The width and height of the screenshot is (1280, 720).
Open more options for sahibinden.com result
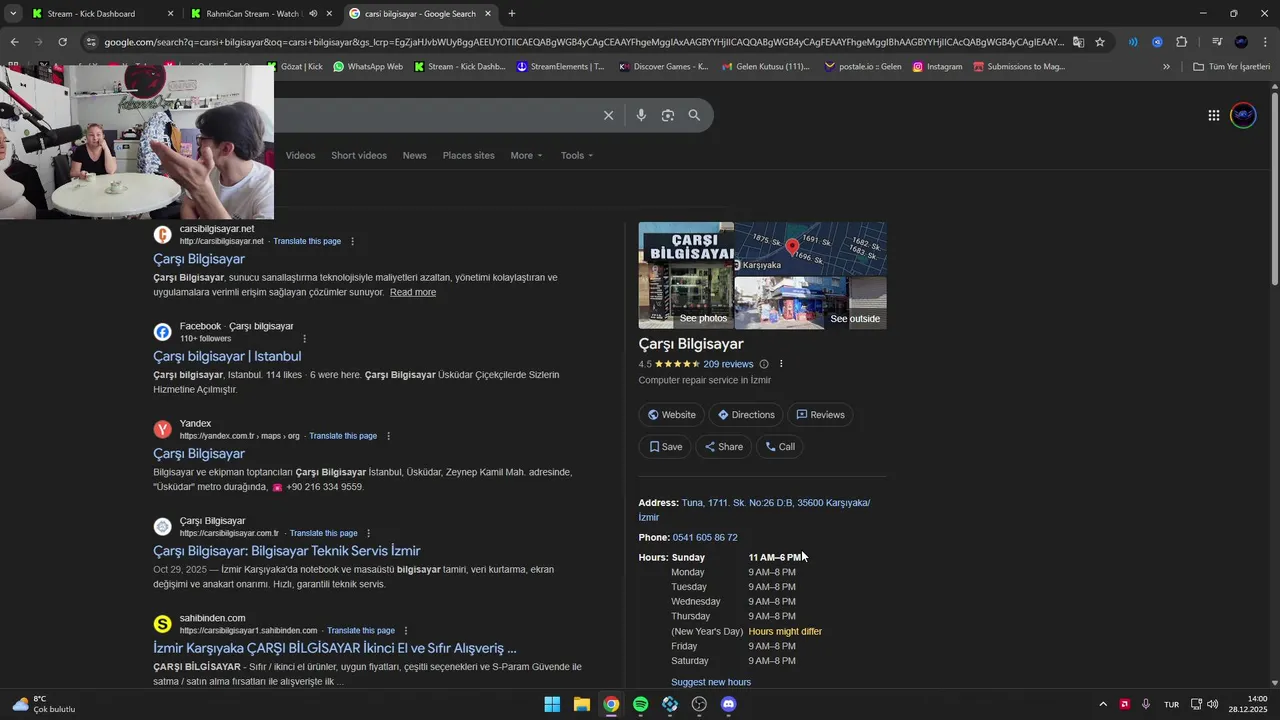coord(405,631)
